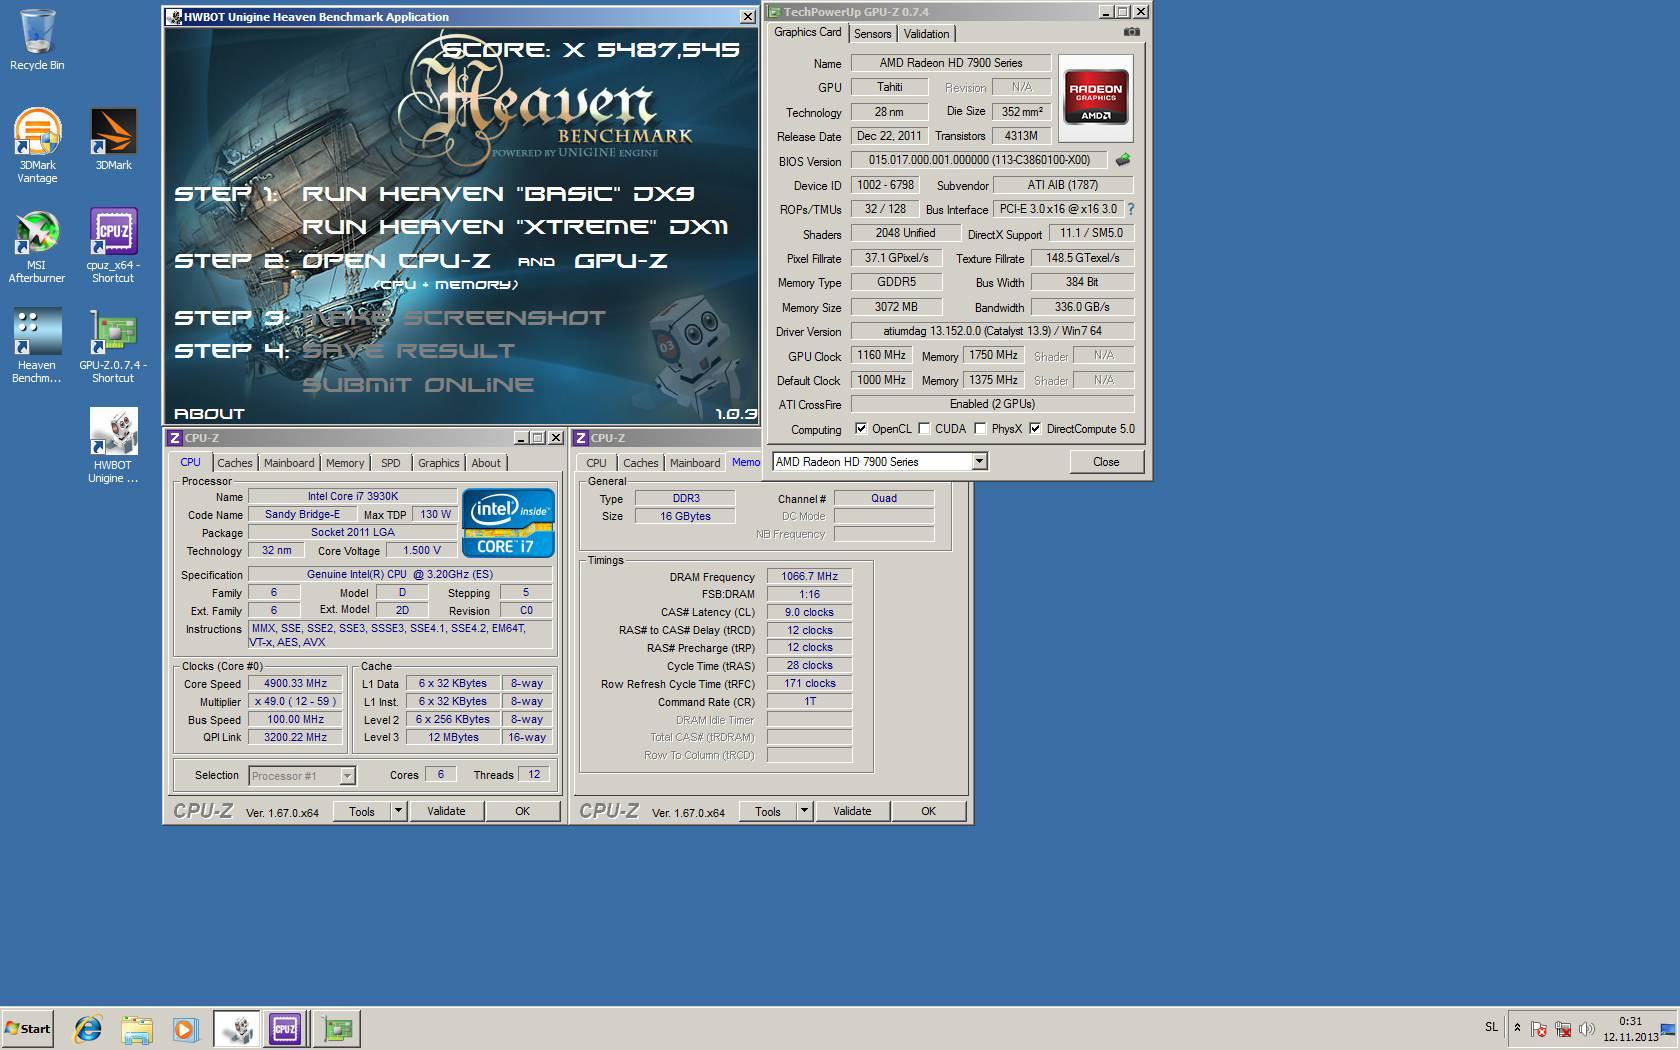Click the taskbar clock showing 0:31
1680x1050 pixels.
[x=1630, y=1029]
